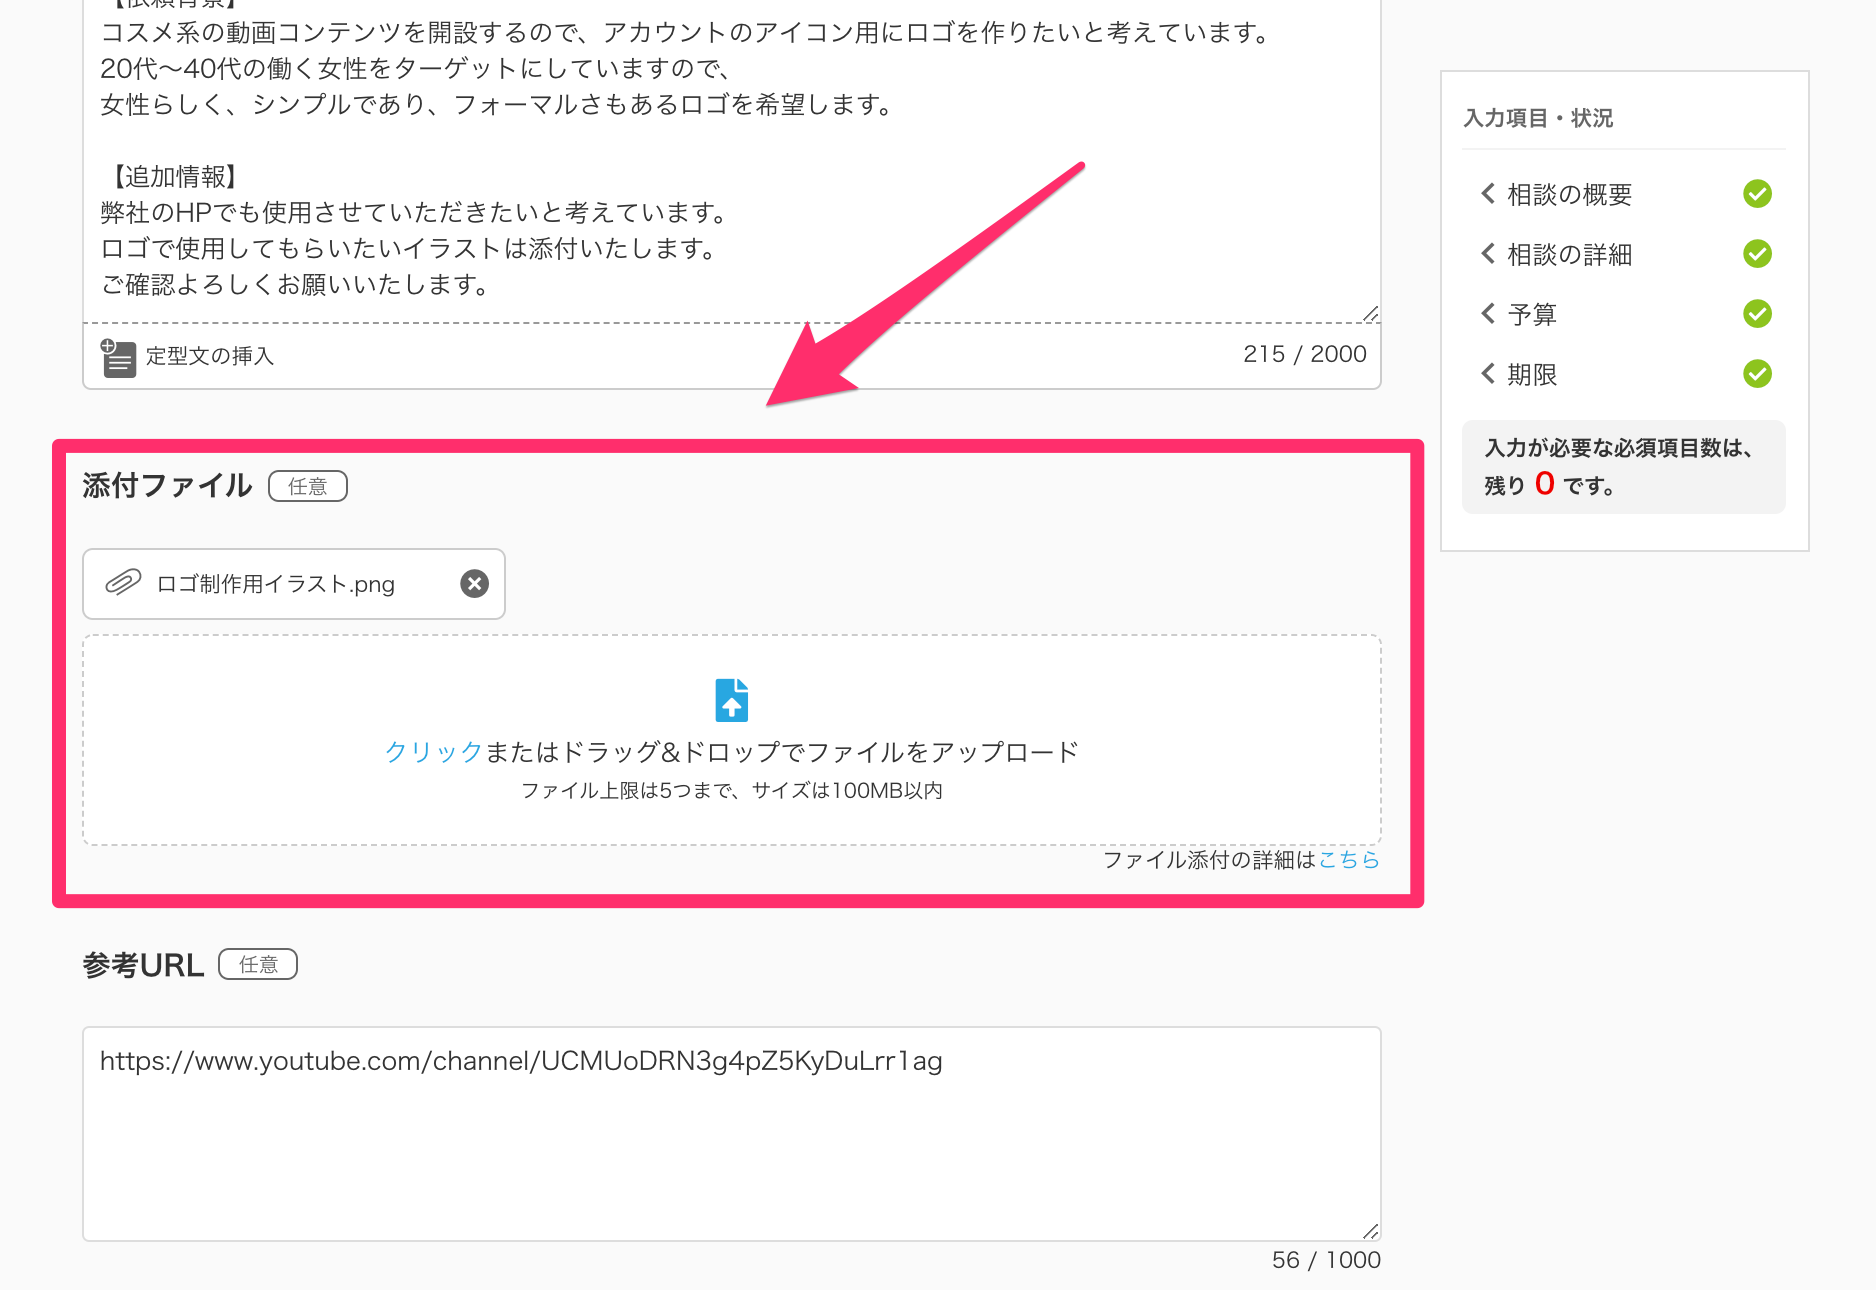Open file attachment details こちら link

click(x=1349, y=860)
